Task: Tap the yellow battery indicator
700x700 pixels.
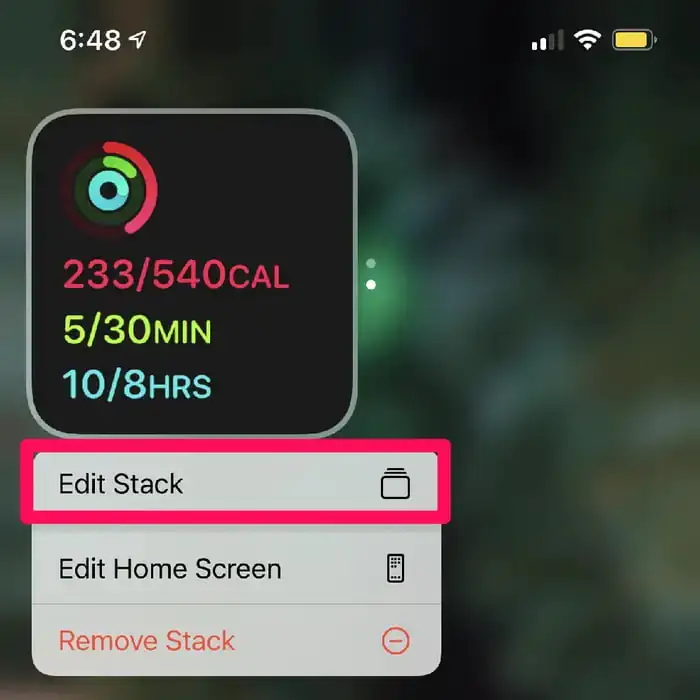Action: pyautogui.click(x=634, y=40)
